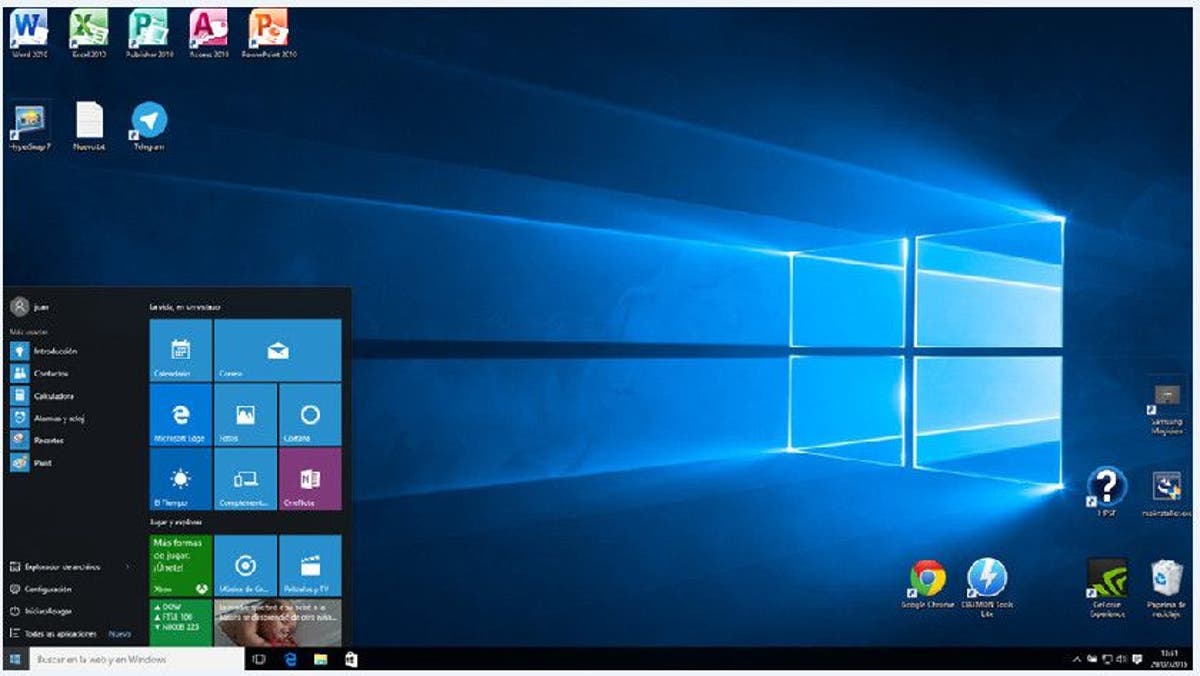1200x676 pixels.
Task: Toggle the Task View button
Action: (x=259, y=660)
